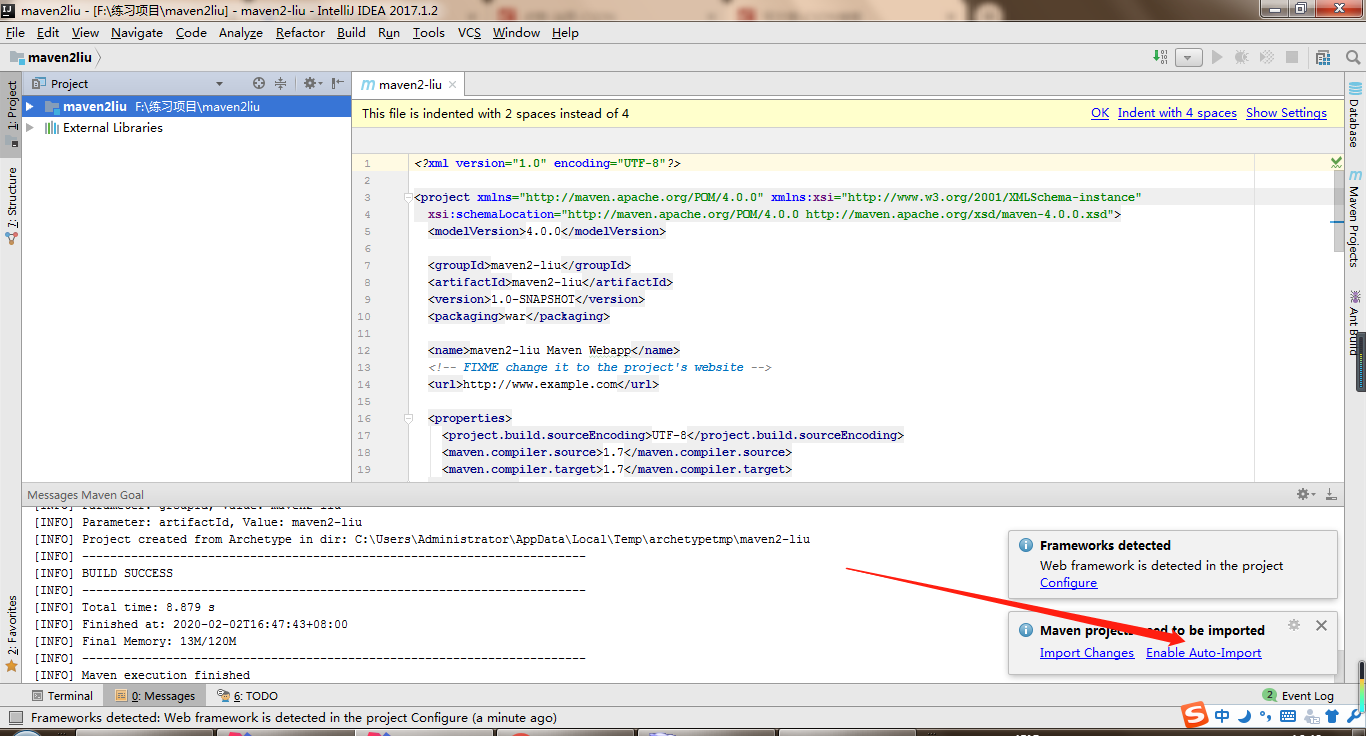1366x736 pixels.
Task: Click Configure link in Frameworks detected popup
Action: [x=1068, y=583]
